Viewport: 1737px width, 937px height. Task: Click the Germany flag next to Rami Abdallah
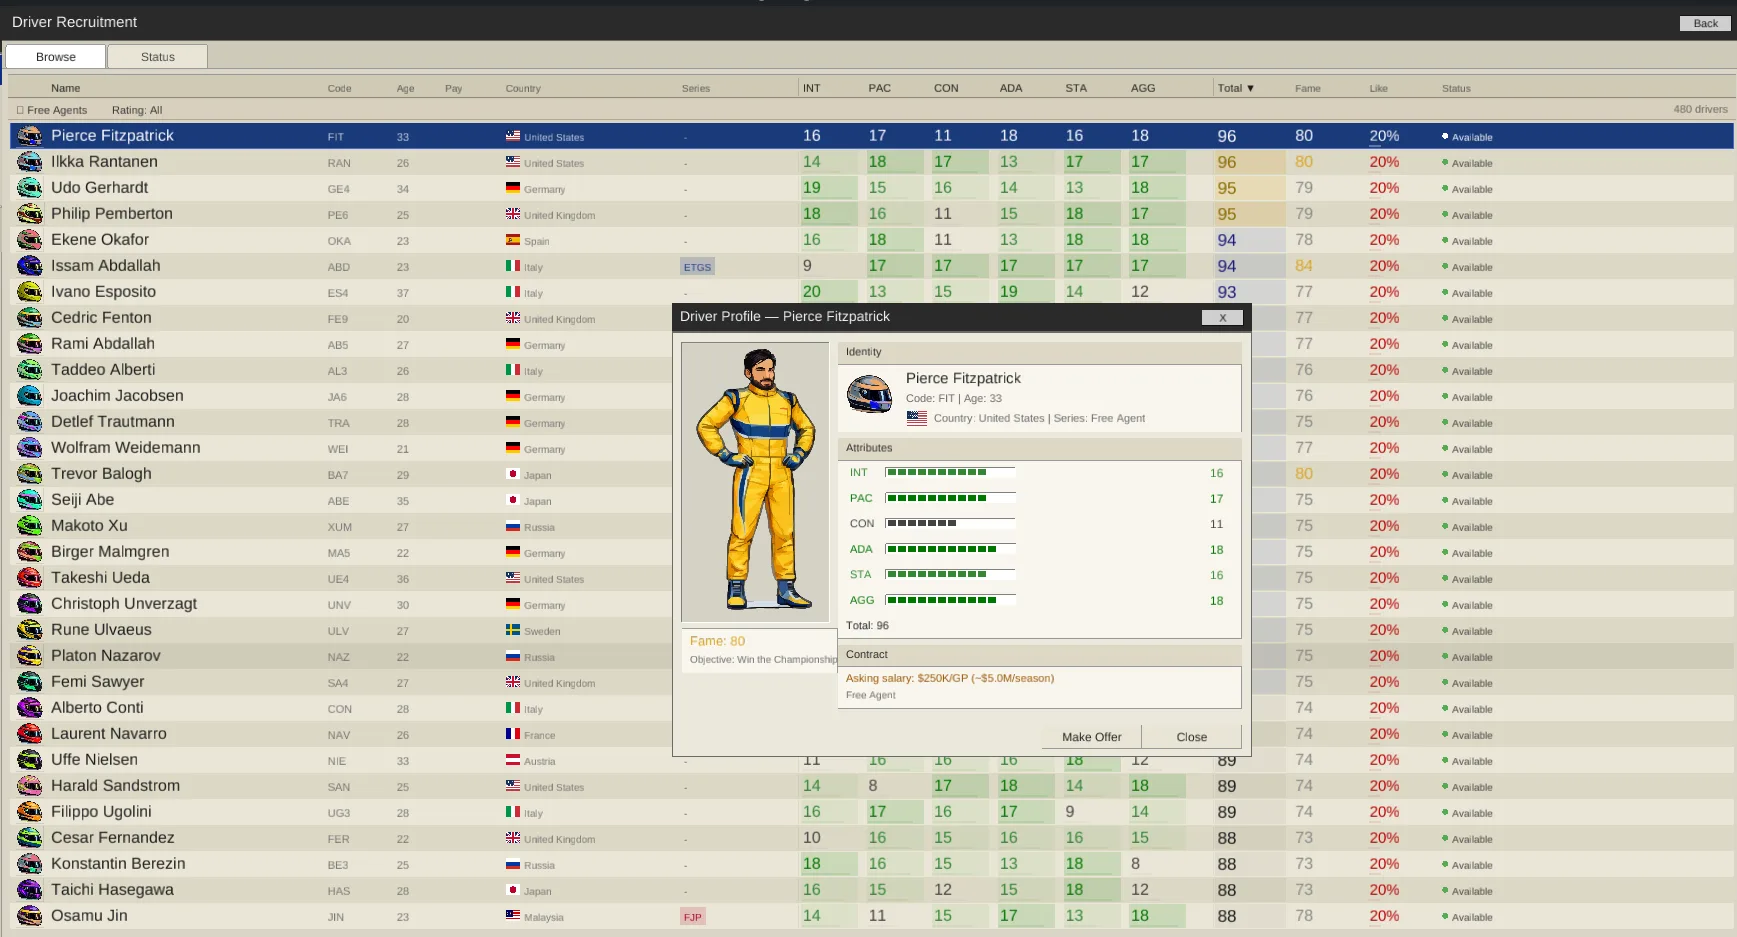pyautogui.click(x=513, y=344)
